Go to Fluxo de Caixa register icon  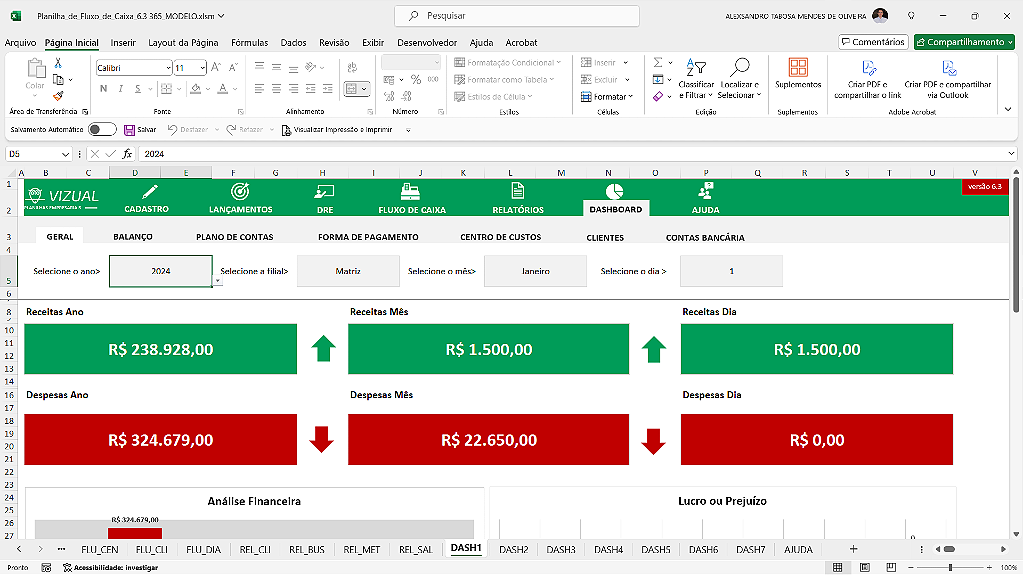[410, 191]
